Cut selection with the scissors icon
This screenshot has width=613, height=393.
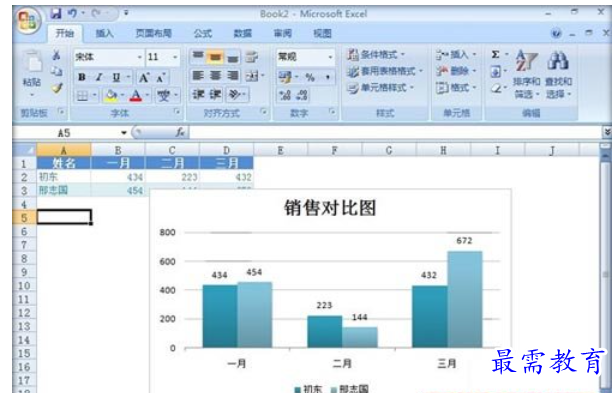coord(57,55)
